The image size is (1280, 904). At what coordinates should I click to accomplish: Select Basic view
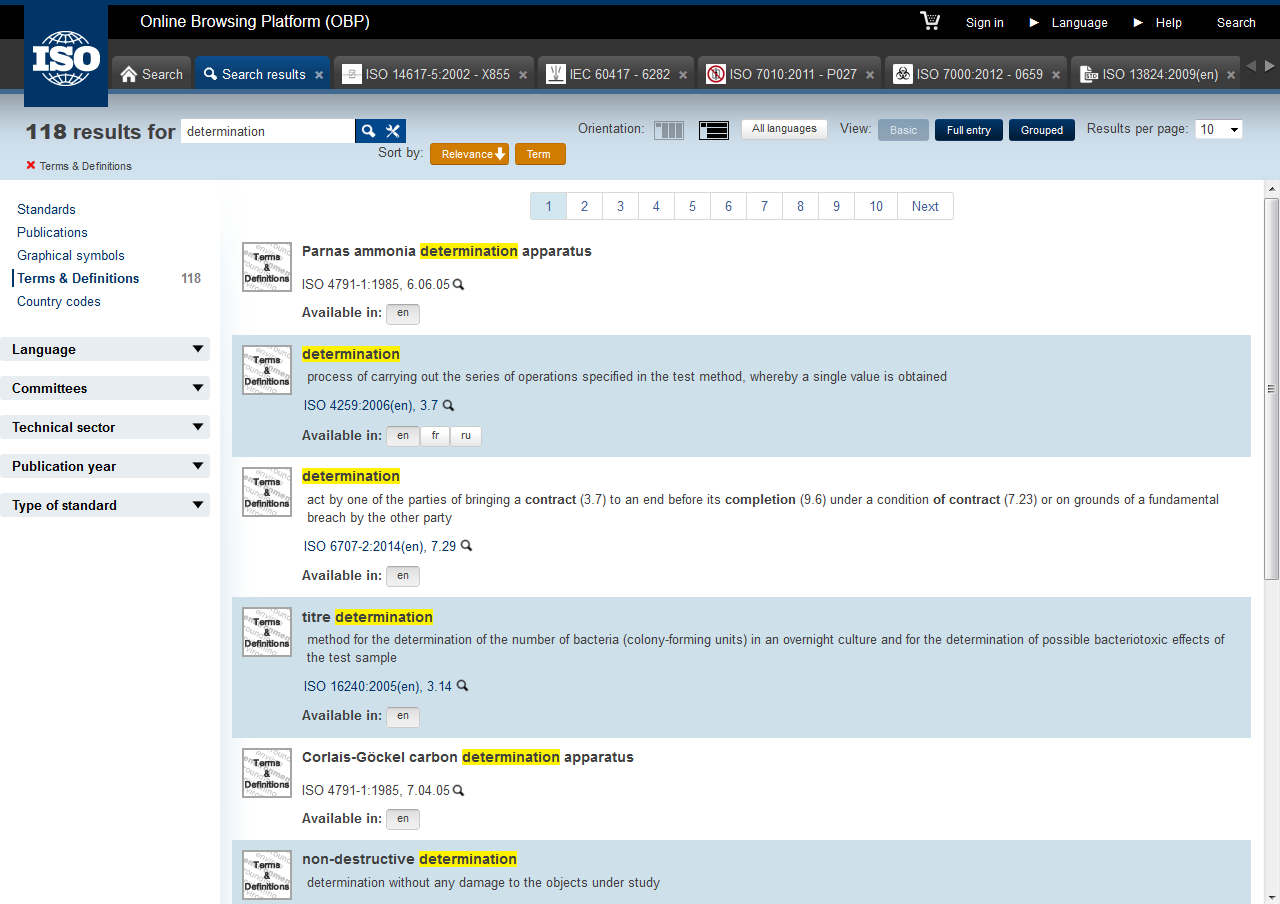(903, 130)
